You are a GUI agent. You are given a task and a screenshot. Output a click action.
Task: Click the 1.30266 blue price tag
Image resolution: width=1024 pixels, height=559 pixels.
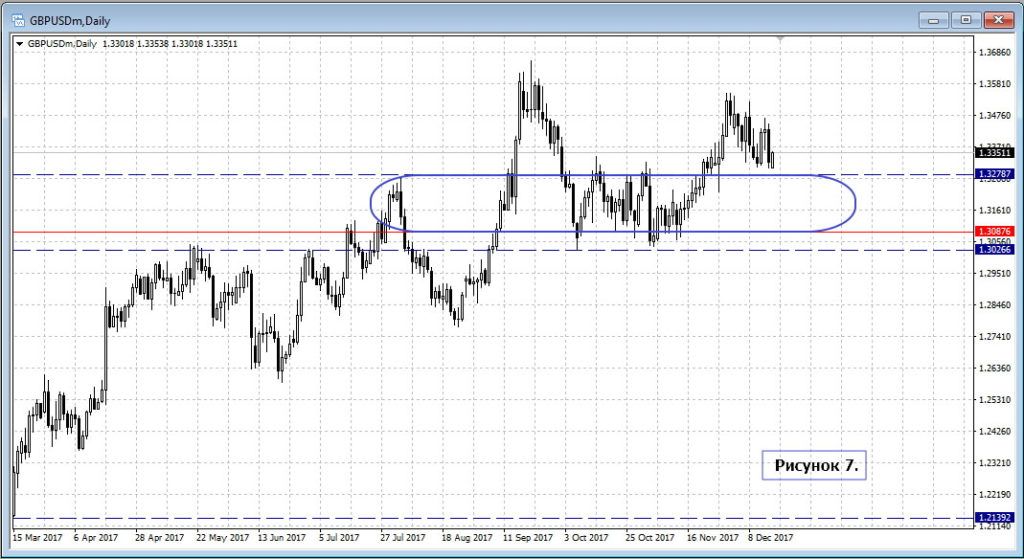995,250
